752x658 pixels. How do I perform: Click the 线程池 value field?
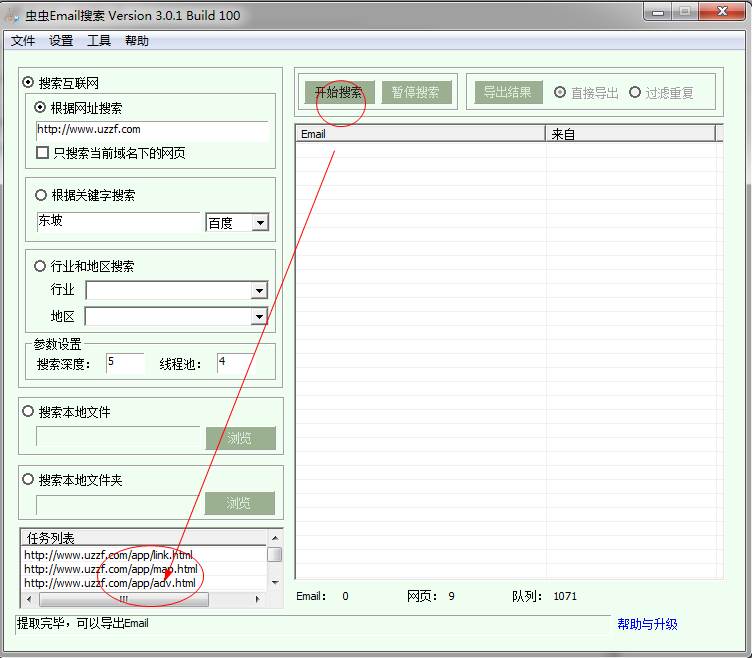236,363
